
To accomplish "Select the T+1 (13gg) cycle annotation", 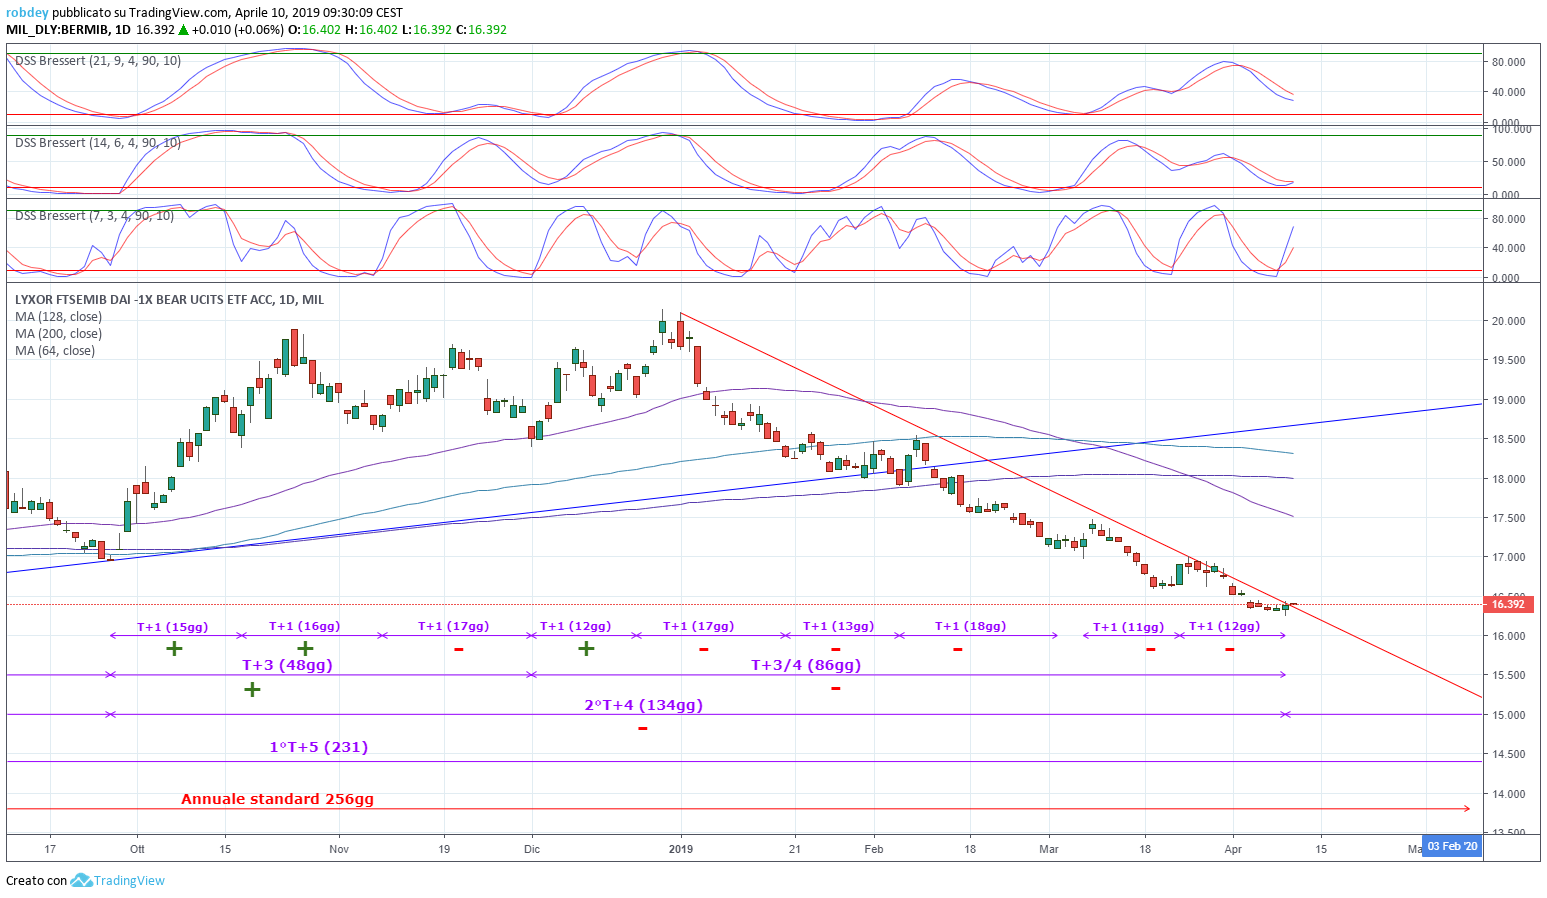I will click(839, 626).
